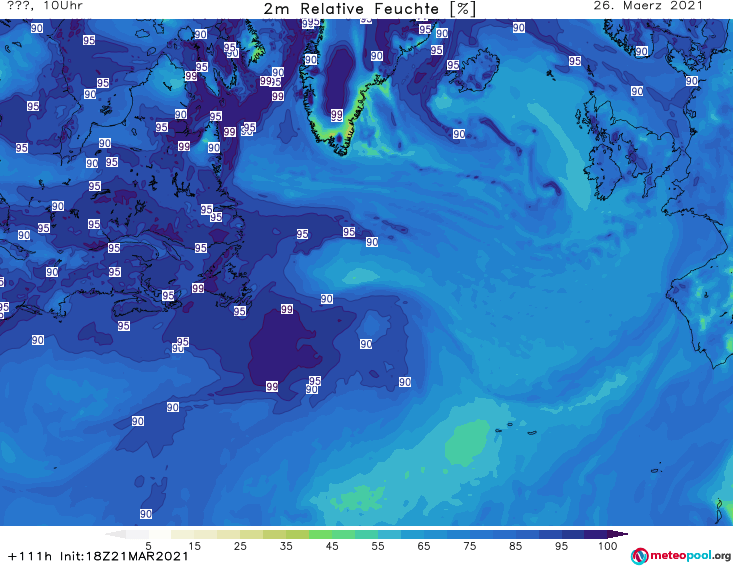Click the legend value '25'
The image size is (733, 566).
click(240, 546)
